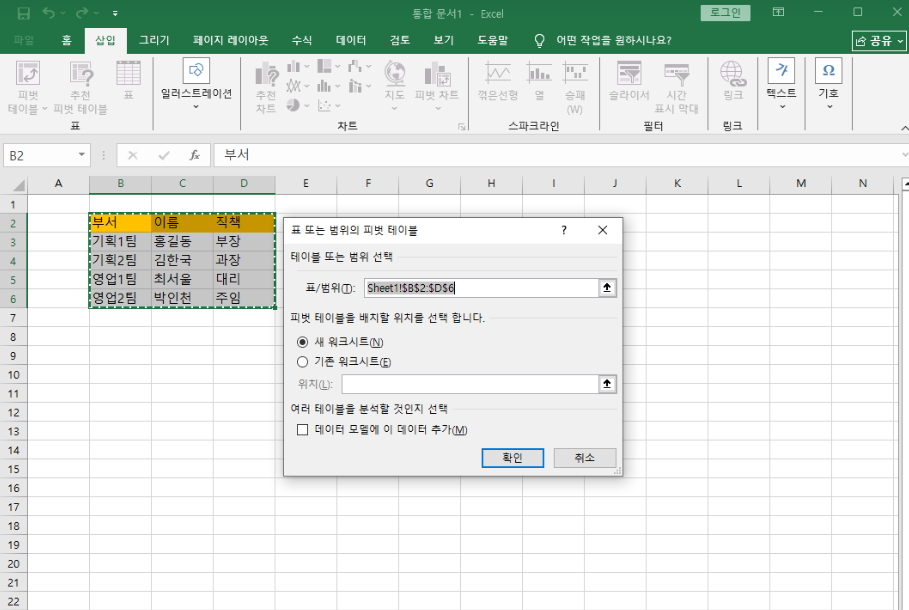
Task: Select the Existing Worksheet radio option
Action: [303, 362]
